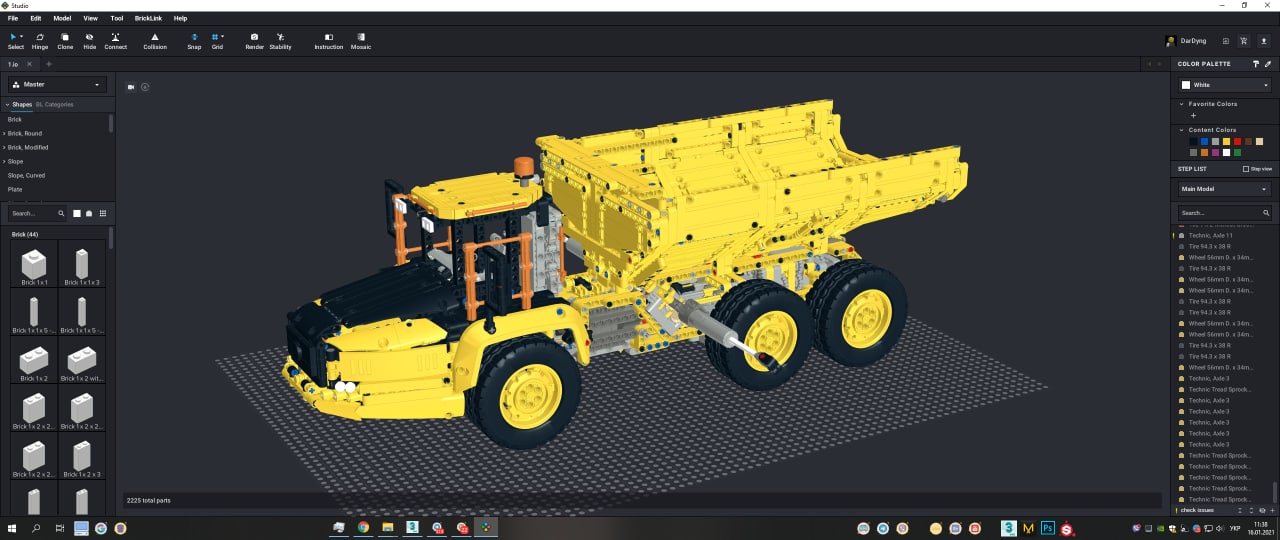Click the eyedropper icon in Color Palette
1280x540 pixels.
coord(1268,64)
